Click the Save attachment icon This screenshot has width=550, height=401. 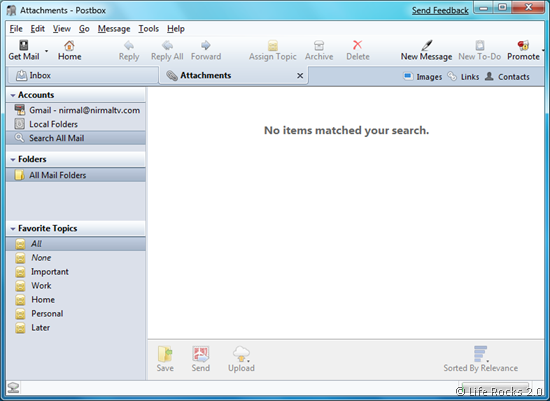pyautogui.click(x=165, y=354)
